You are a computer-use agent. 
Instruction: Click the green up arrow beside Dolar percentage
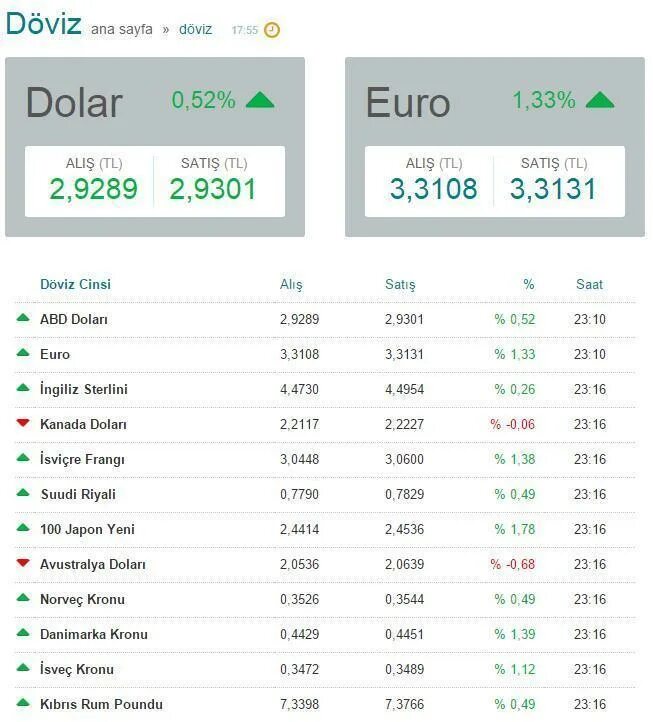coord(260,100)
